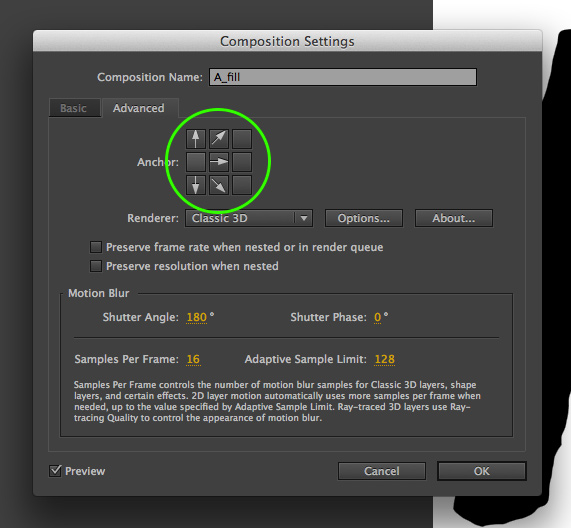571x528 pixels.
Task: Cancel the Composition Settings dialog
Action: coord(382,471)
